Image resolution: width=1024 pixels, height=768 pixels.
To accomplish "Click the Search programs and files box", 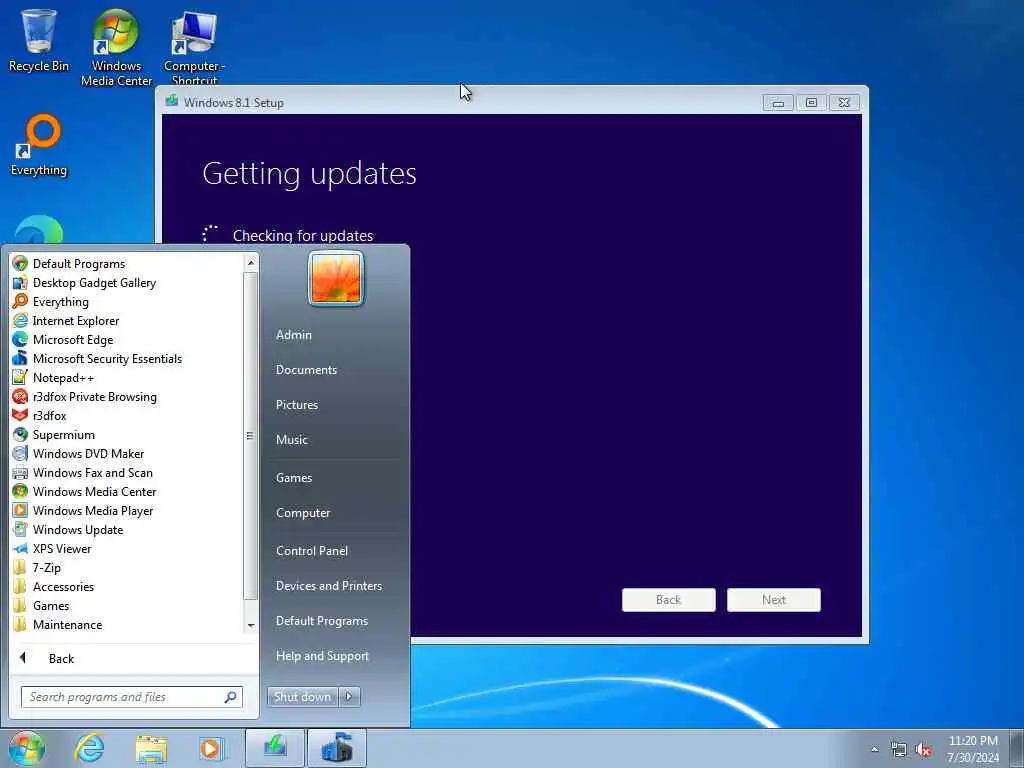I will pyautogui.click(x=132, y=697).
